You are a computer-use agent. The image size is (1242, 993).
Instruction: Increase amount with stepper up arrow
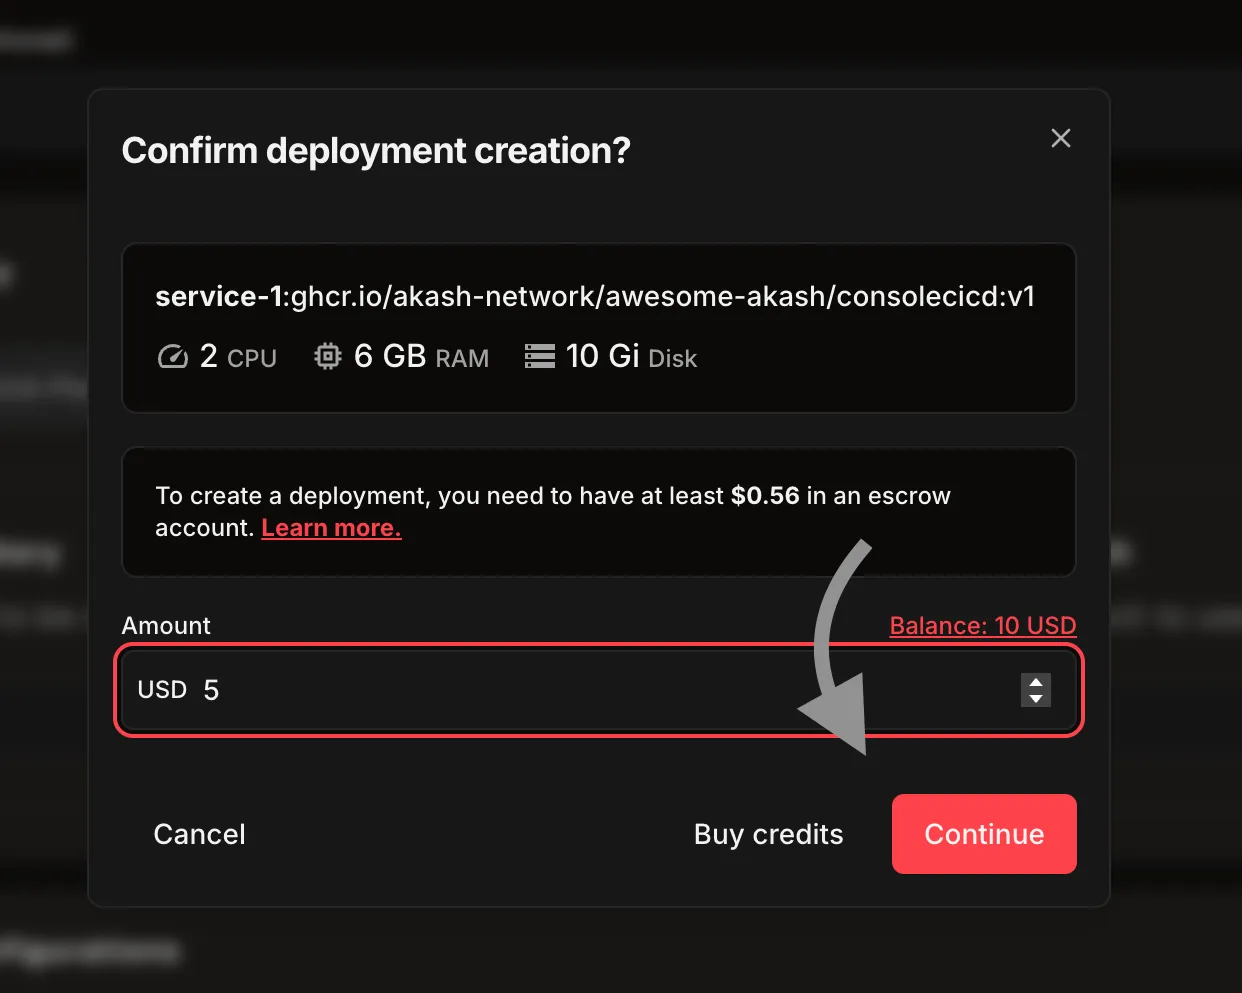(1036, 682)
